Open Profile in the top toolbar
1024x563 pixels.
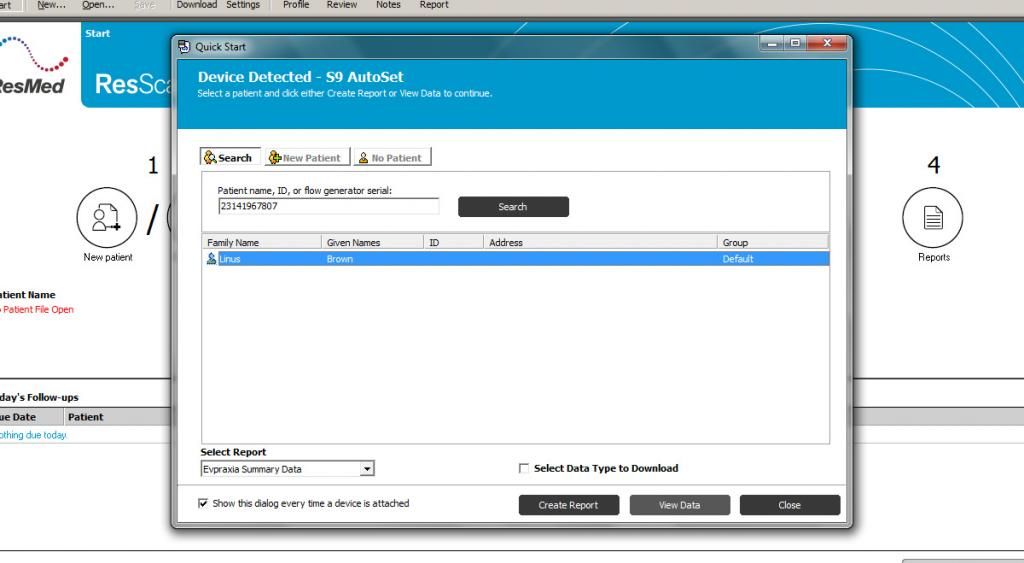point(296,5)
